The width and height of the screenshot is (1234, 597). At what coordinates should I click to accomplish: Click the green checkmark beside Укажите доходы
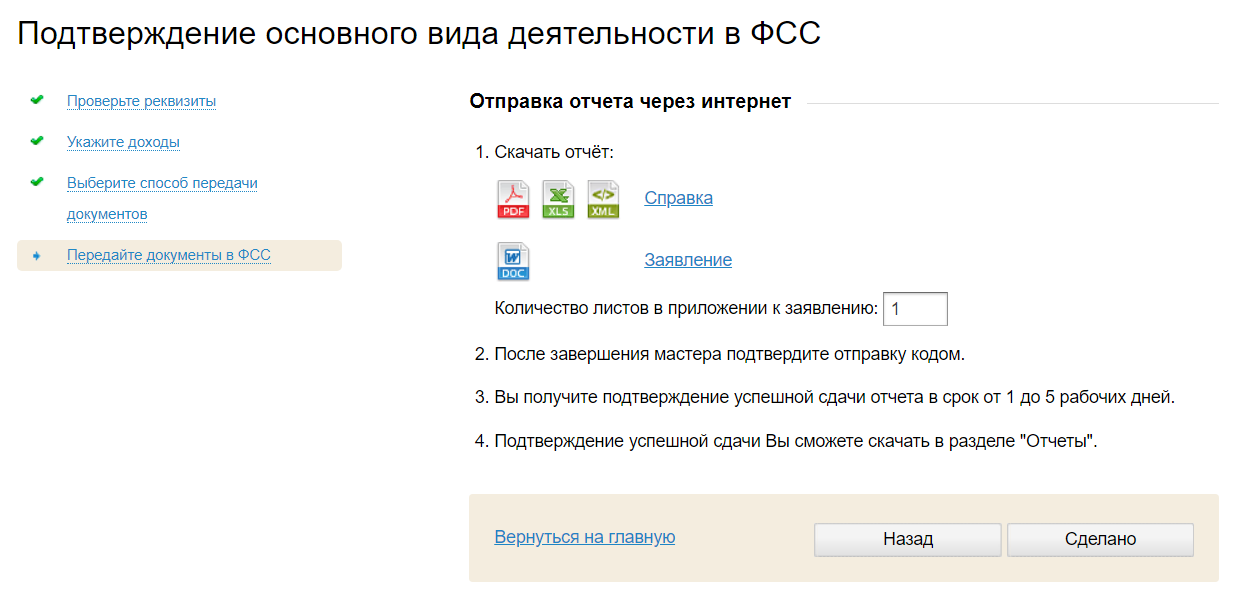[x=37, y=141]
